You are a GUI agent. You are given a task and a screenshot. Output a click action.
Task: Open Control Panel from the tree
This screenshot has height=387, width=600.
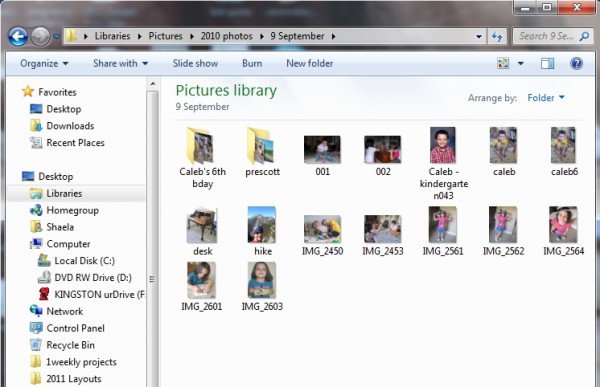tap(67, 328)
